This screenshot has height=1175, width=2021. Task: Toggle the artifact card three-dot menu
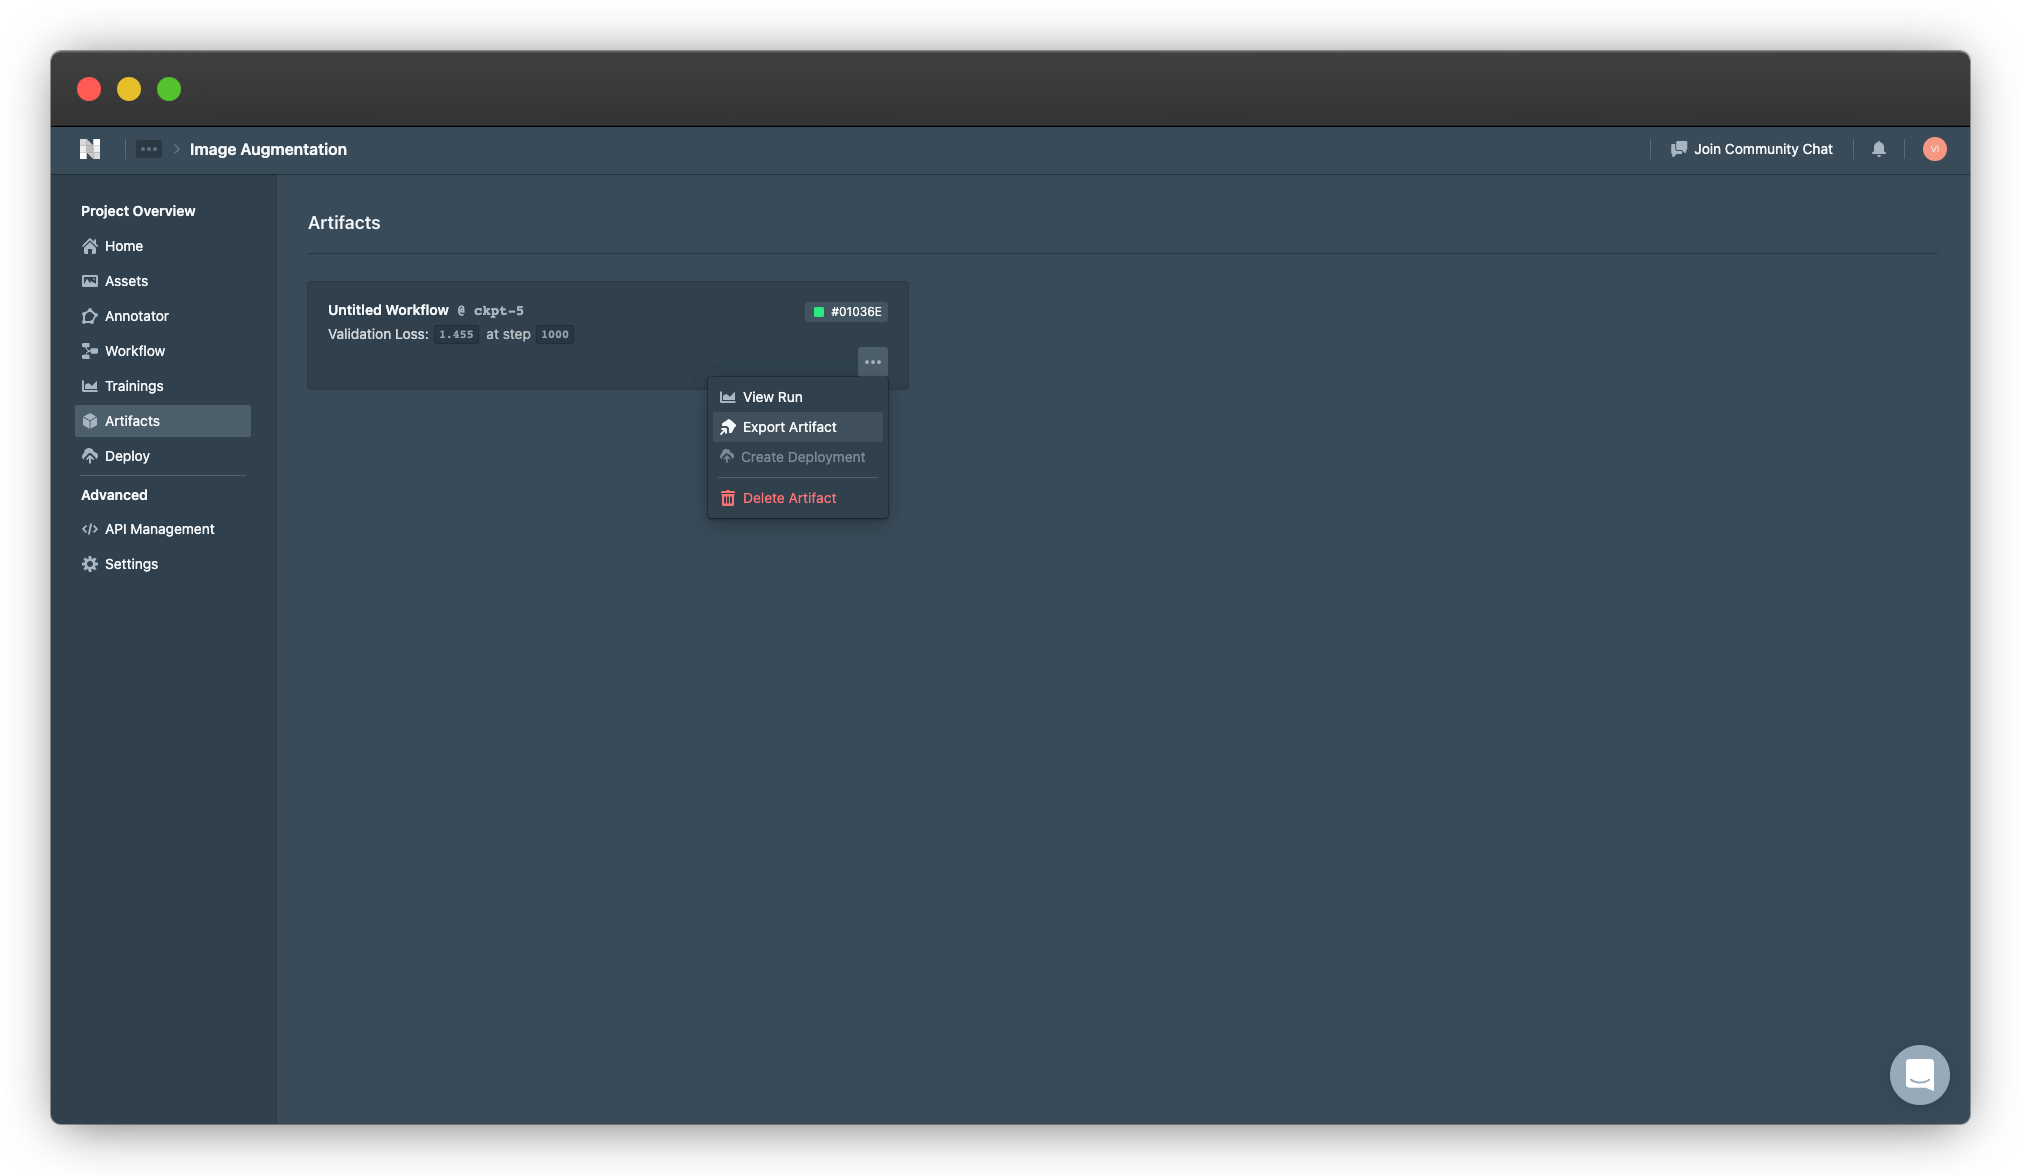(x=873, y=362)
